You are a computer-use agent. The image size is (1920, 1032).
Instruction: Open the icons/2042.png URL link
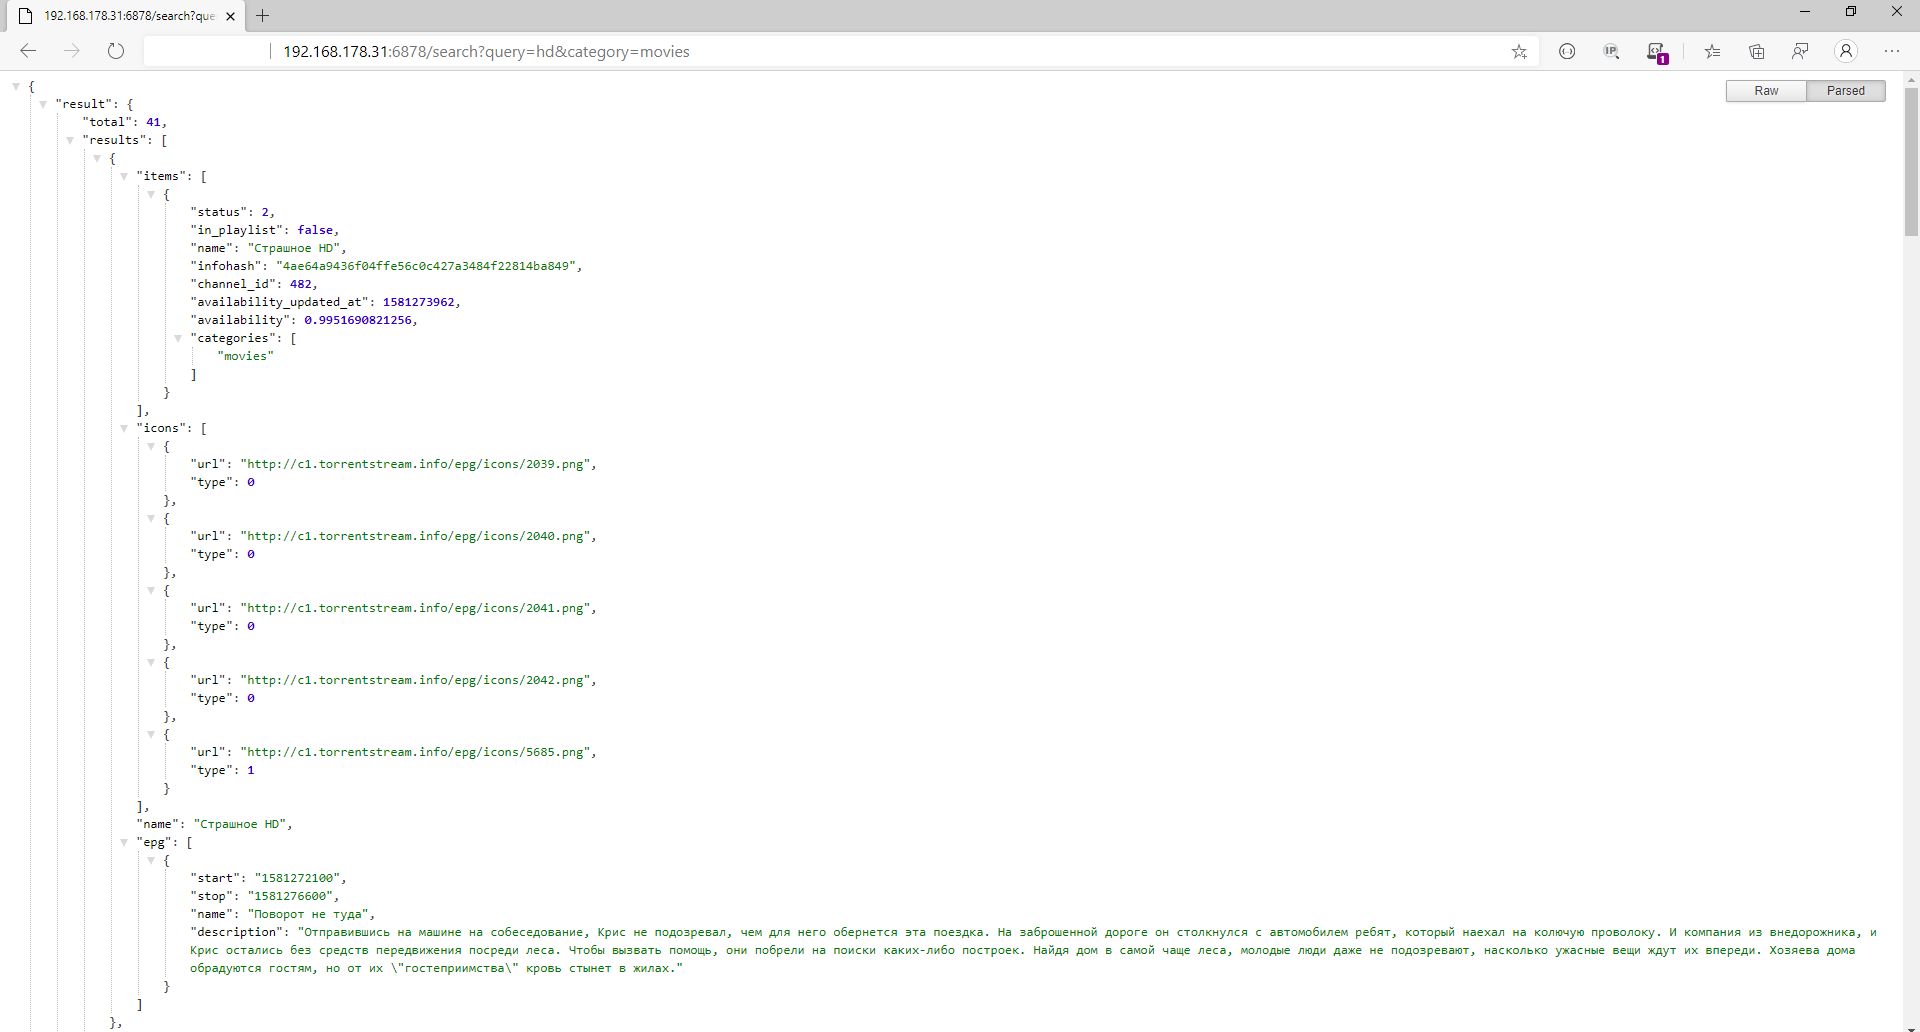tap(415, 681)
